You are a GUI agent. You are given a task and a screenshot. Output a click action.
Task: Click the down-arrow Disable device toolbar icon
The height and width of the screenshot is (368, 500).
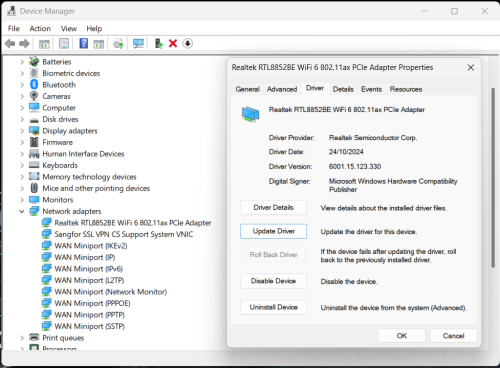coord(188,44)
